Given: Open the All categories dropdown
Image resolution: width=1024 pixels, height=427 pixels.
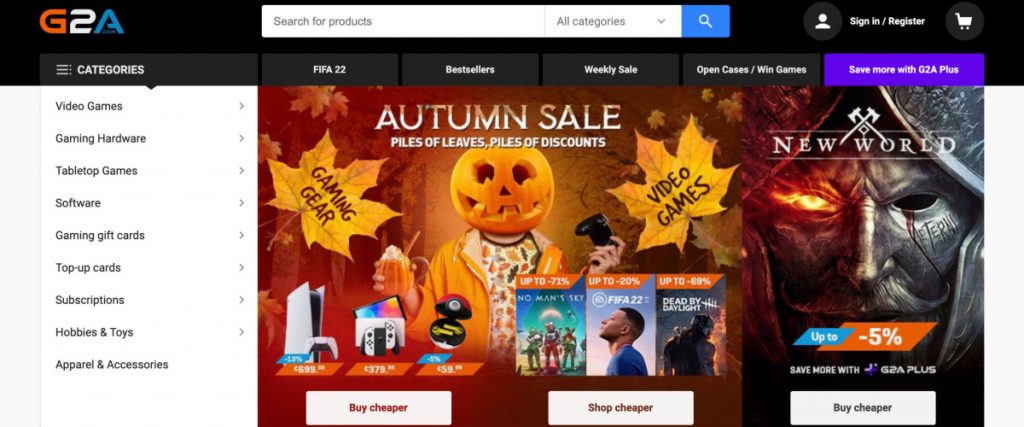Looking at the screenshot, I should point(613,22).
